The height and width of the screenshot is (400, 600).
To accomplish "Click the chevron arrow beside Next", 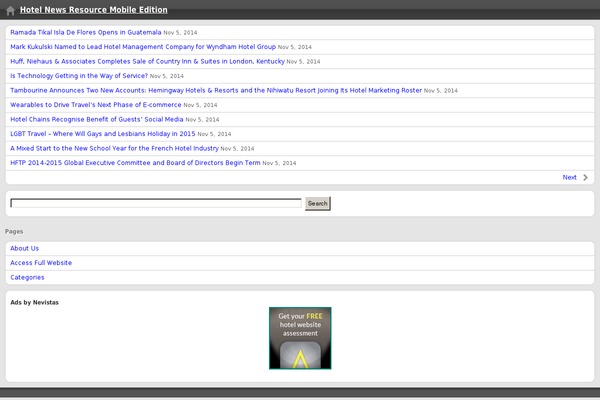I will coord(585,178).
